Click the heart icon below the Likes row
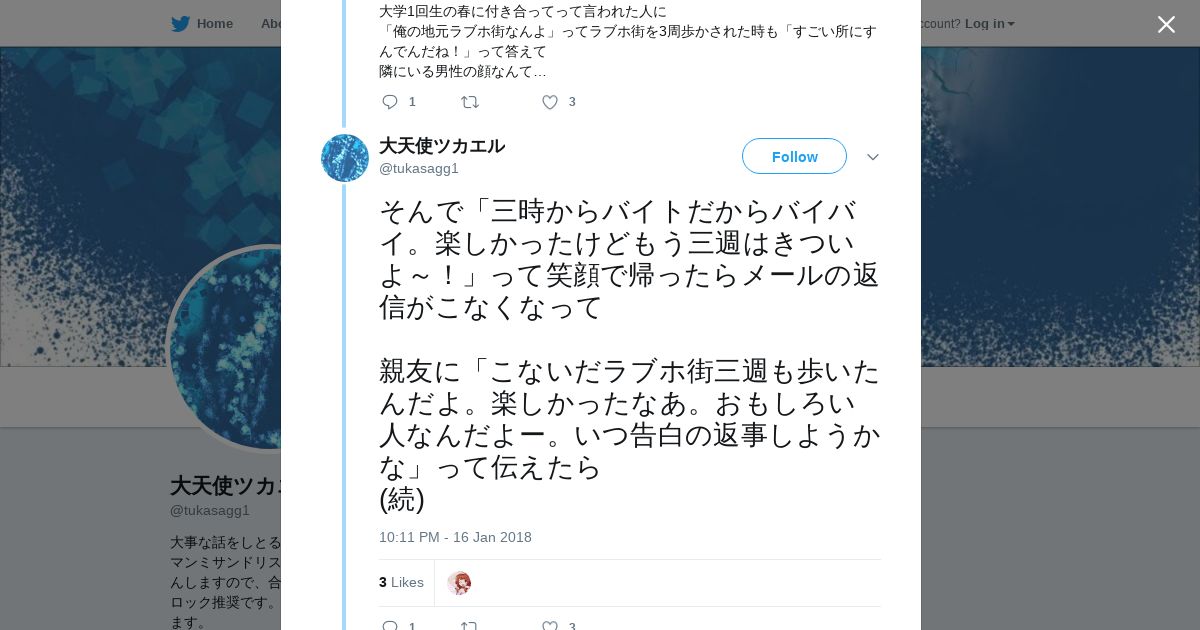Screen dimensions: 1200x630 coord(549,626)
